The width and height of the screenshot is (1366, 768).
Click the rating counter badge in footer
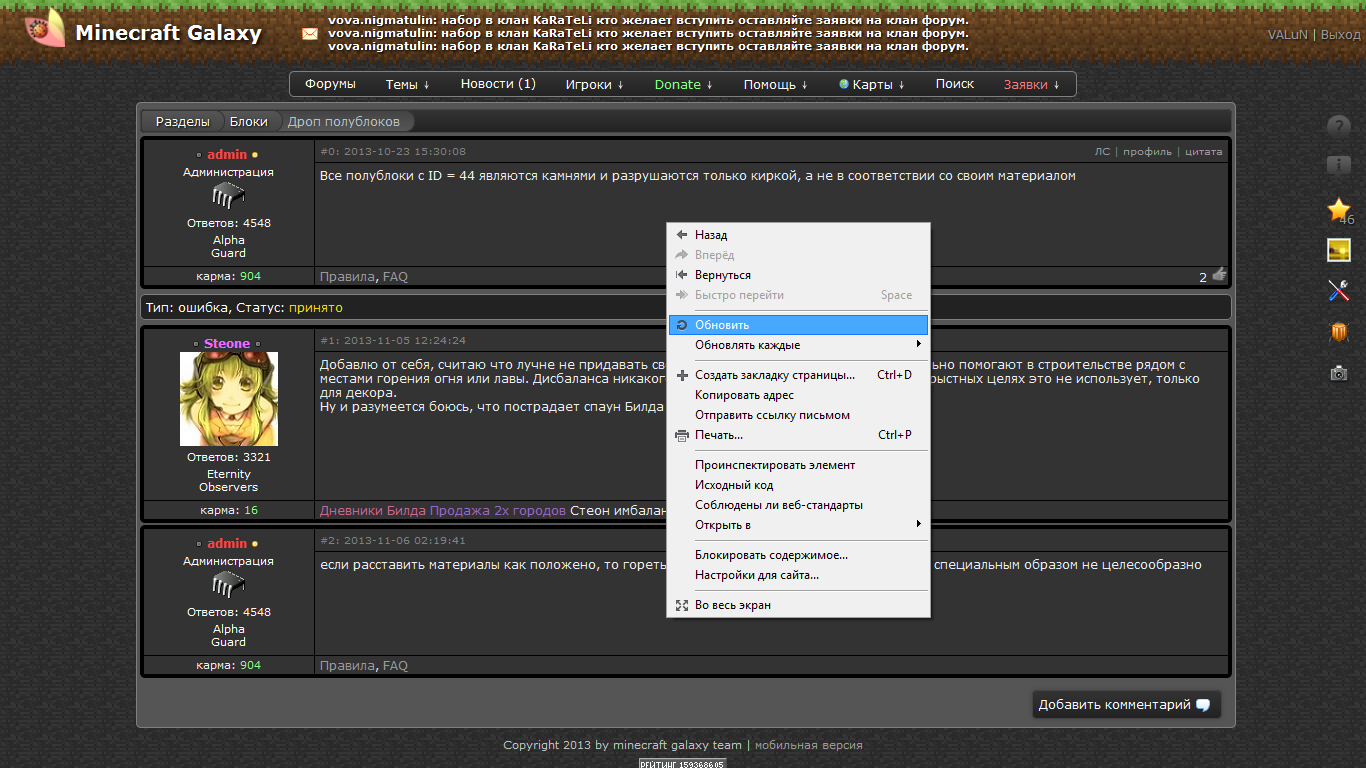[682, 763]
